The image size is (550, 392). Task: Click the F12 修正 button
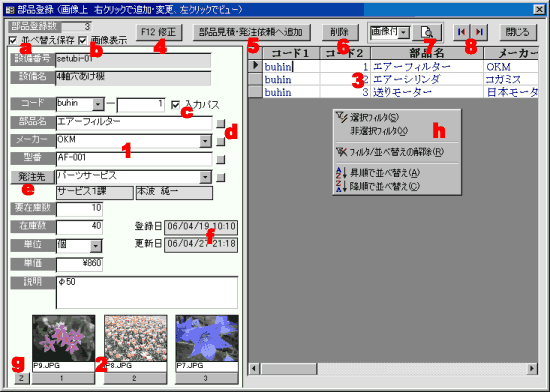(159, 32)
